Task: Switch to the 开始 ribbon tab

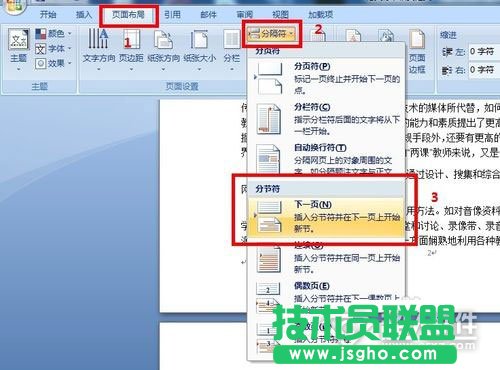Action: (x=48, y=14)
